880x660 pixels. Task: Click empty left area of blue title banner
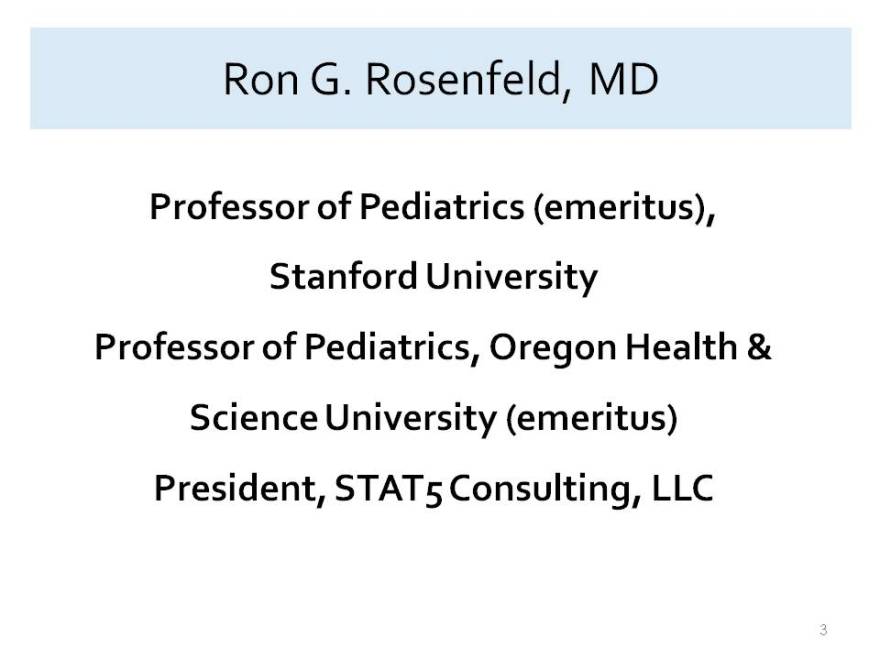(123, 79)
